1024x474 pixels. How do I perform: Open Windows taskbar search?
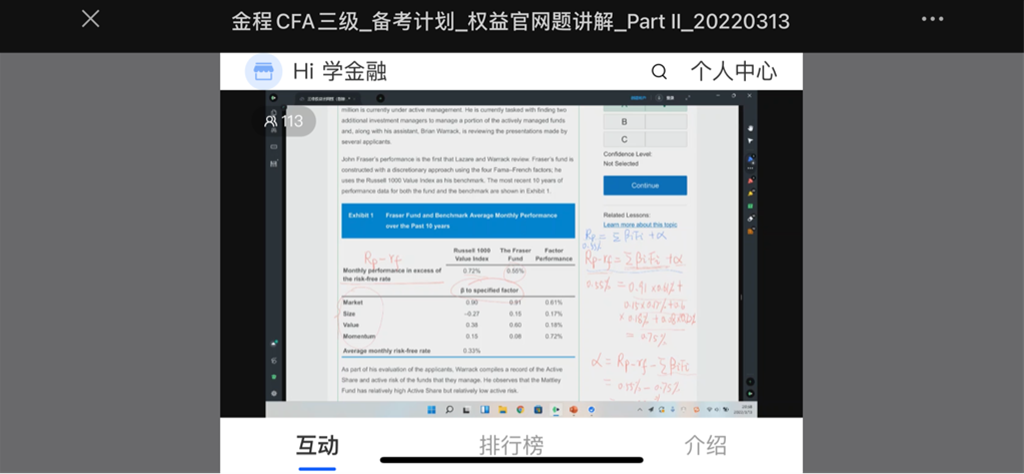[x=449, y=410]
